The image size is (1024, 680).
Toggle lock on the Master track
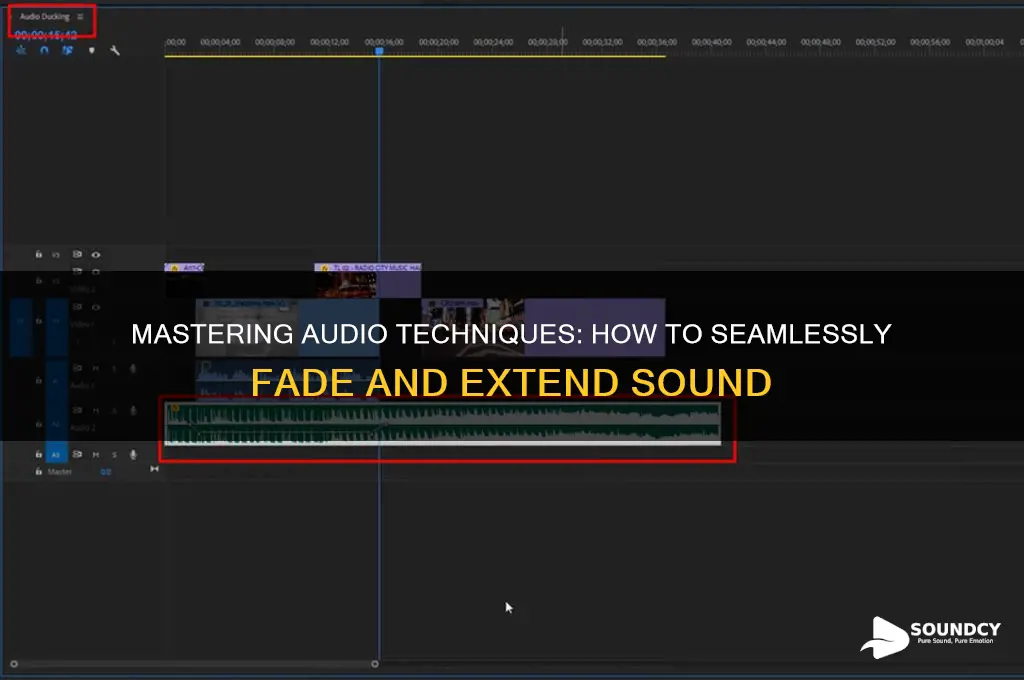click(x=39, y=472)
